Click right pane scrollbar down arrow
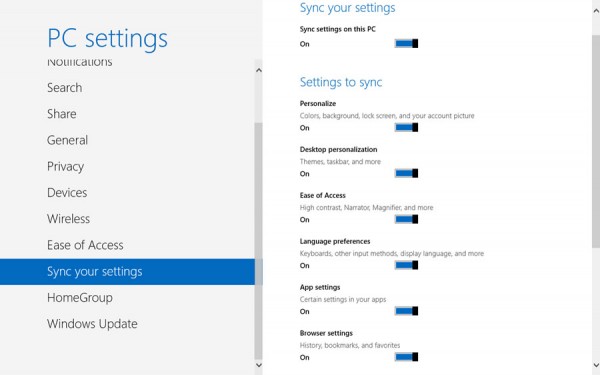 coord(596,365)
